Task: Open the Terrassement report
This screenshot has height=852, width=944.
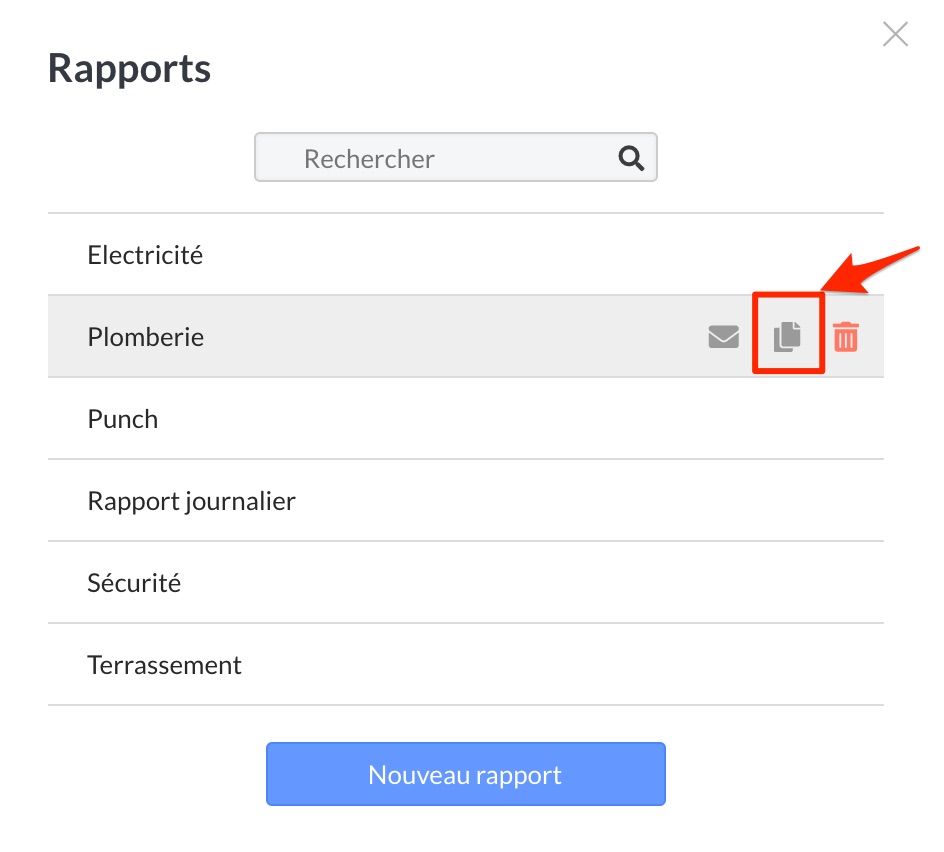Action: (165, 665)
